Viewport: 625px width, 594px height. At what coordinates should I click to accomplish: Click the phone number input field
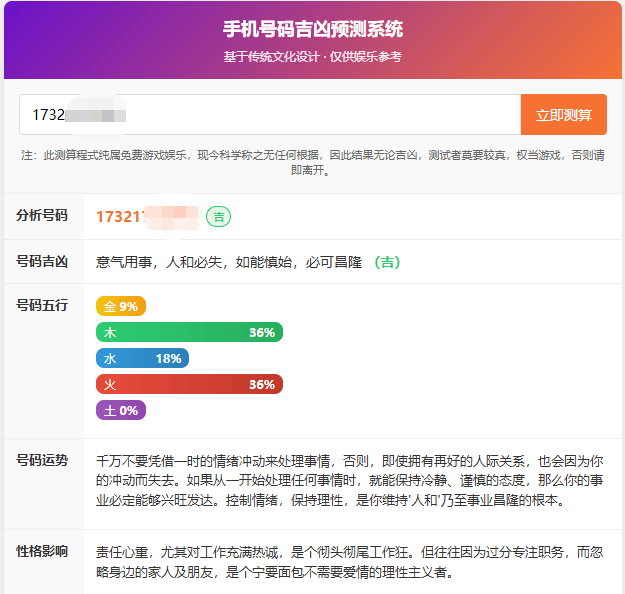point(270,114)
